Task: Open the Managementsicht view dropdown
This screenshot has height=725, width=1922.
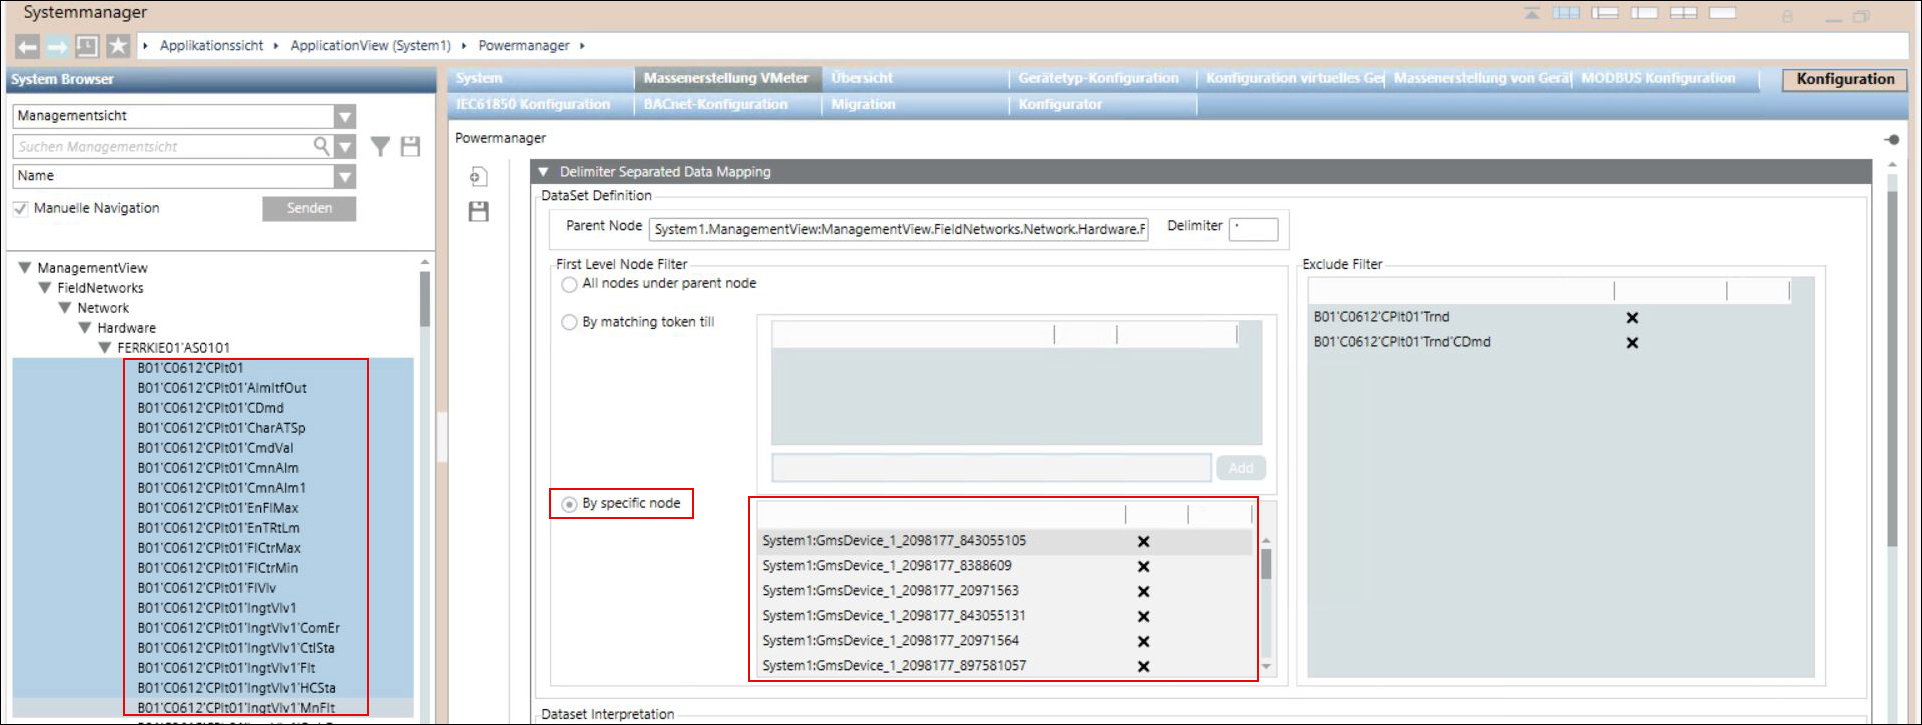Action: pyautogui.click(x=344, y=116)
